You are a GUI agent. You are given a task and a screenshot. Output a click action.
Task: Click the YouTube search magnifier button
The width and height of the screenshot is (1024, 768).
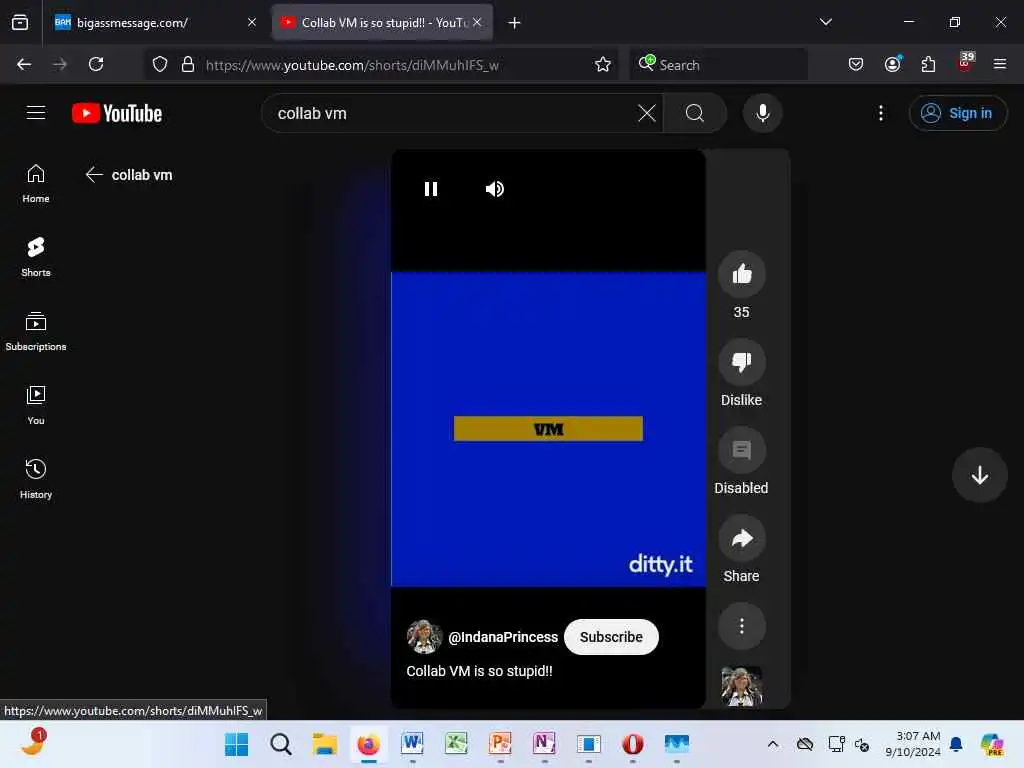pos(695,113)
